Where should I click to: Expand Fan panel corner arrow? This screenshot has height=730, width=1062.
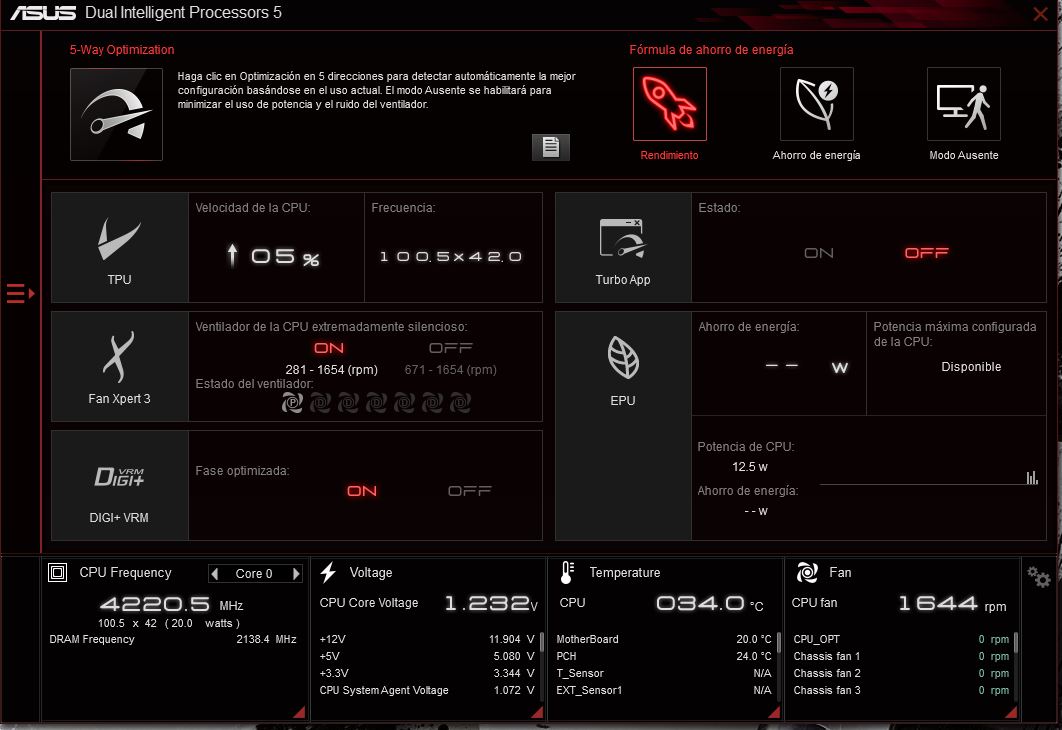1011,712
